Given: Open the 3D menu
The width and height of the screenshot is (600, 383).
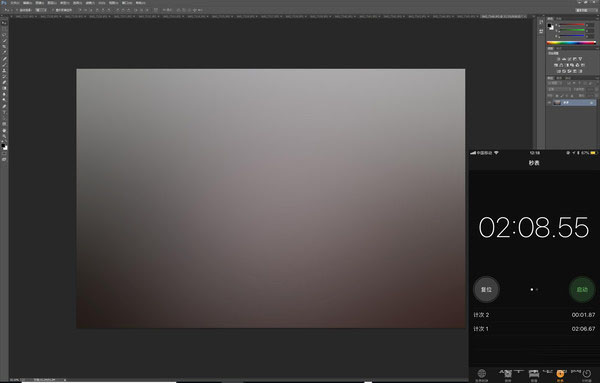Looking at the screenshot, I should tap(102, 3).
